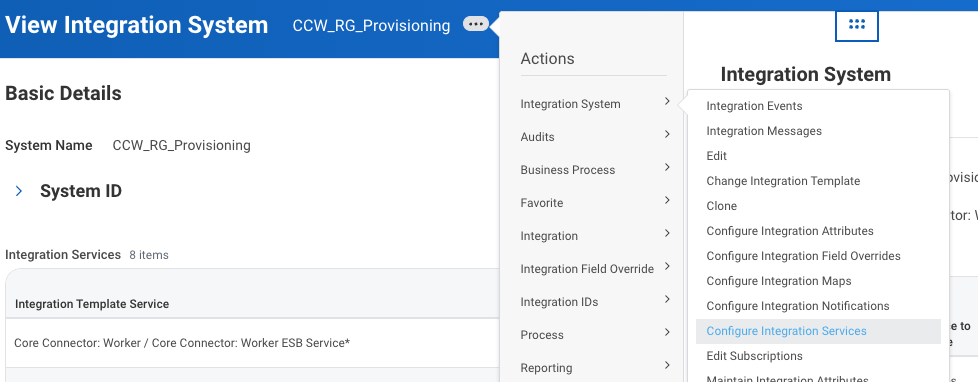
Task: Choose the Clone action
Action: [x=722, y=206]
